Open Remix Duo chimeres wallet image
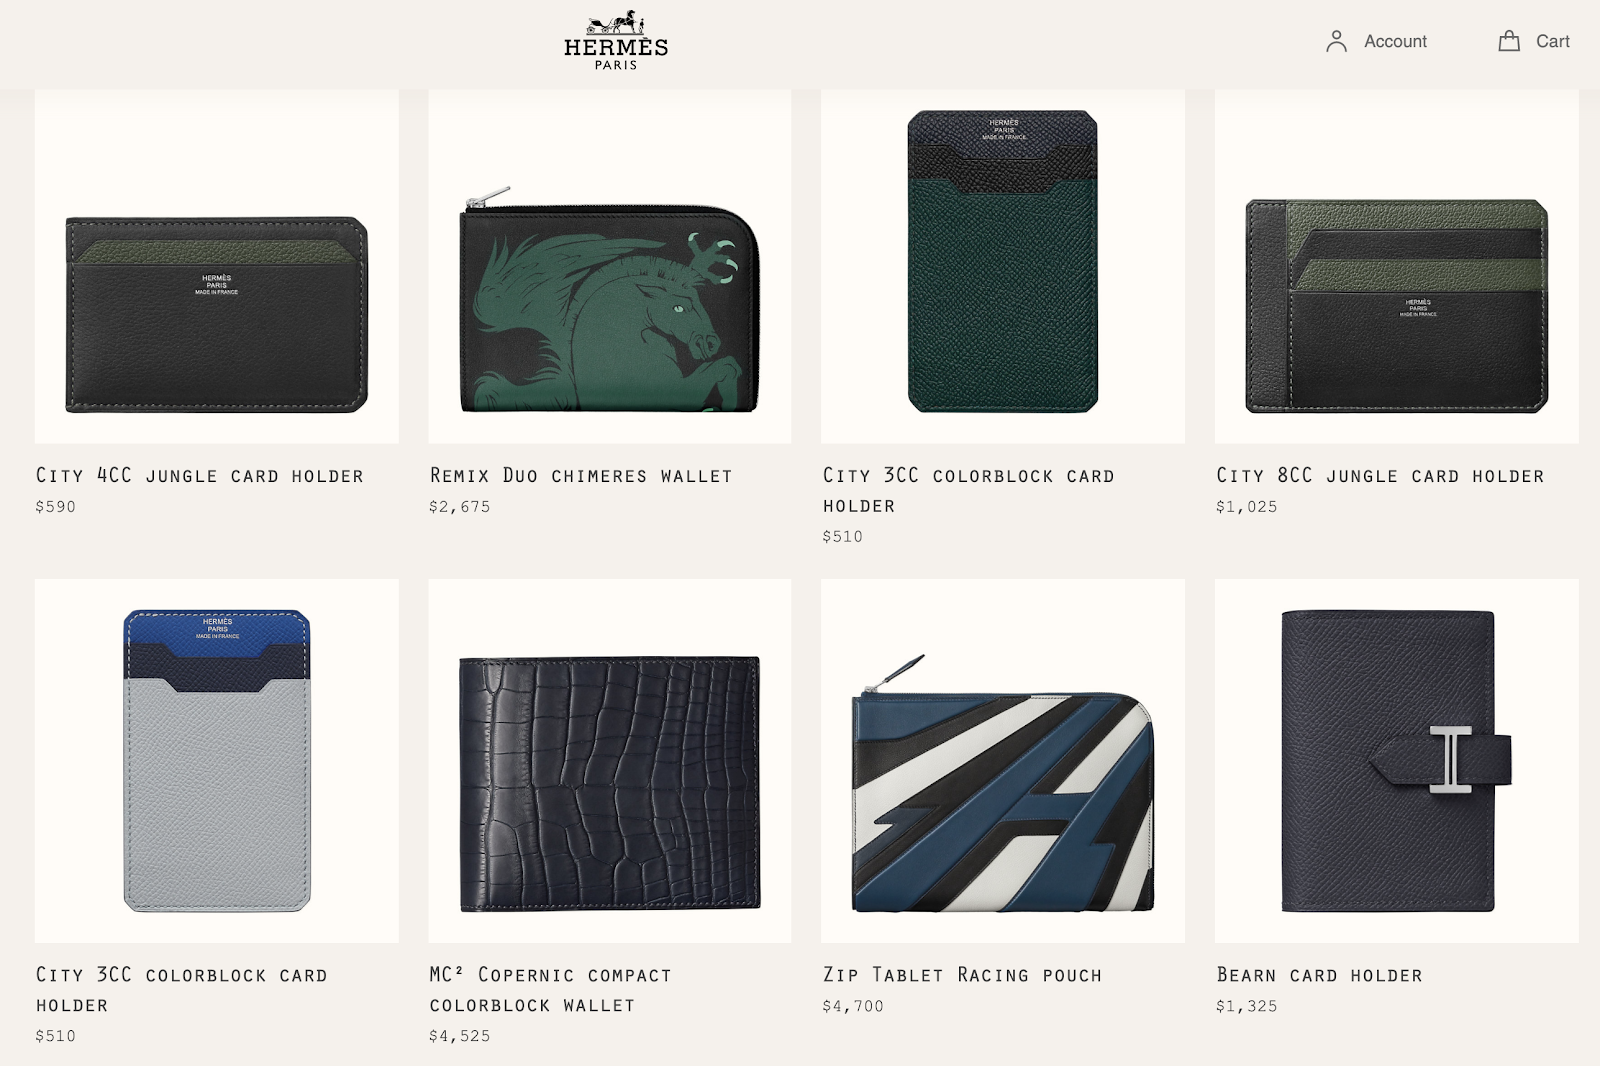Image resolution: width=1600 pixels, height=1066 pixels. pos(610,266)
